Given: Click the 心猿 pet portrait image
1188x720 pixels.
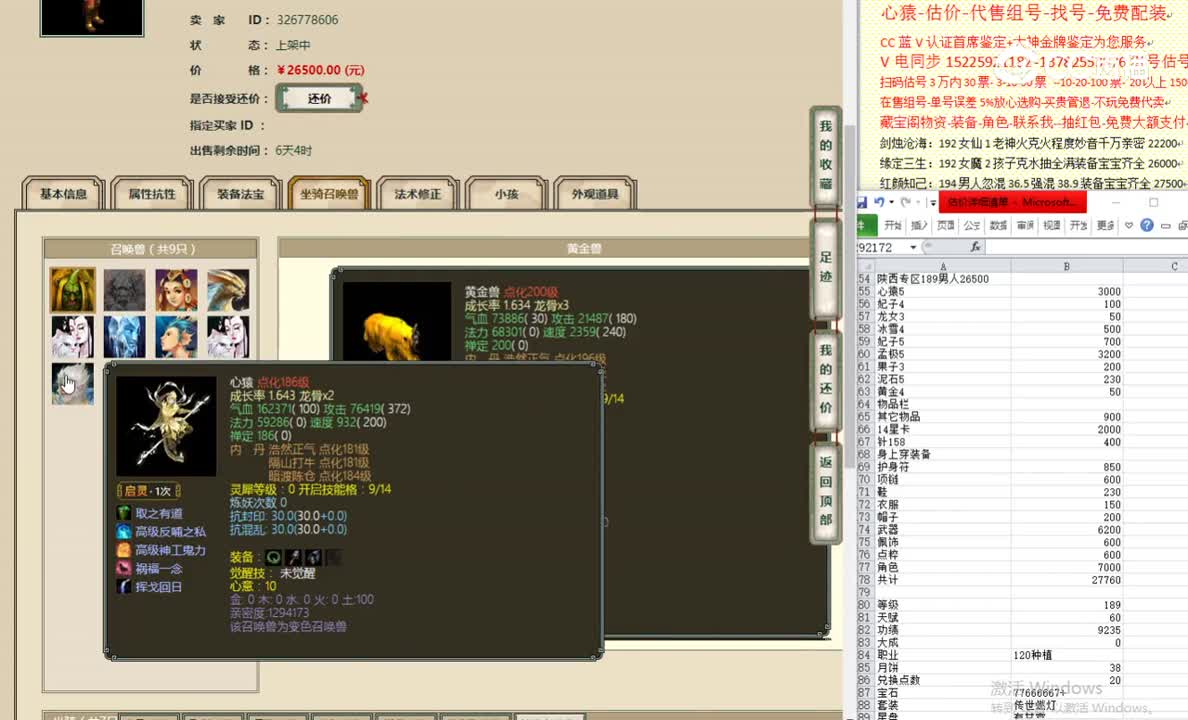Looking at the screenshot, I should tap(166, 426).
